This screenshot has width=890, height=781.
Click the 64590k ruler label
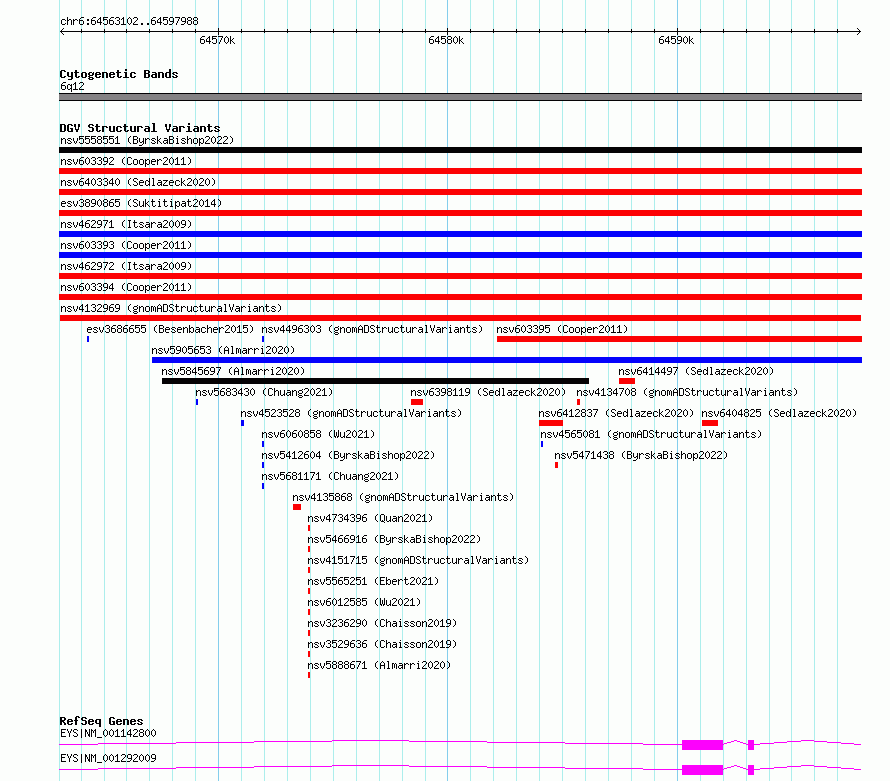click(676, 40)
